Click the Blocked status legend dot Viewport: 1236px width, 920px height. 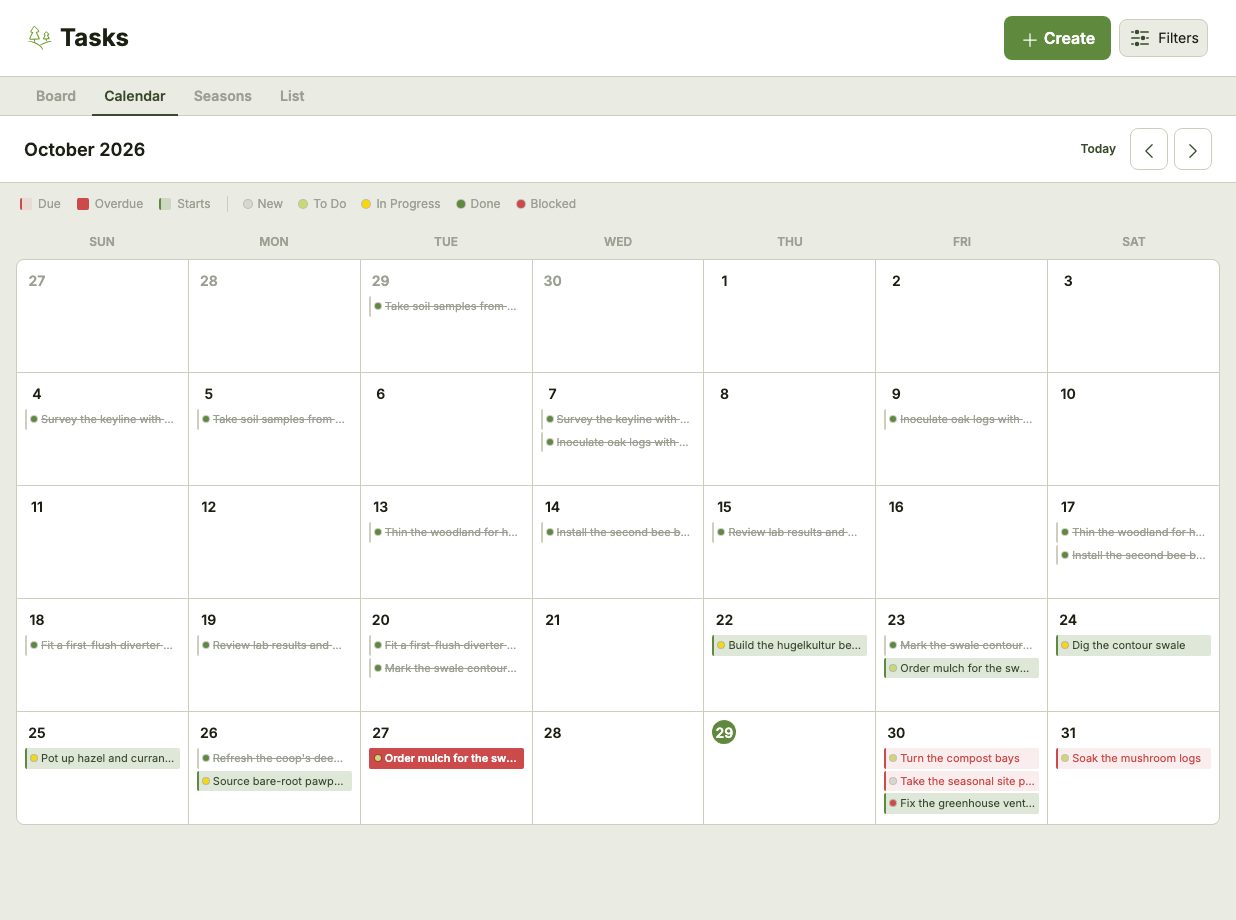click(x=521, y=204)
